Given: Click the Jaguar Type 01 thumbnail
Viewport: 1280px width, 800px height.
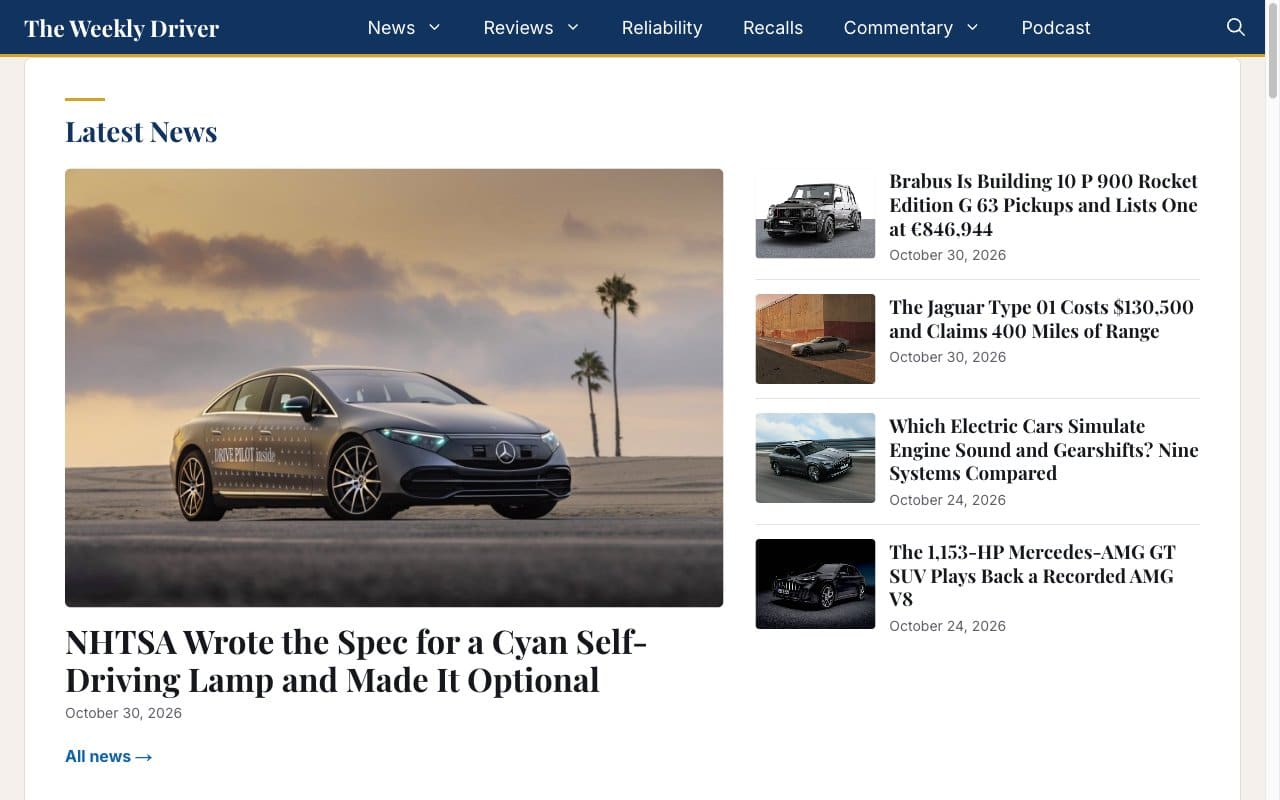Looking at the screenshot, I should tap(815, 339).
